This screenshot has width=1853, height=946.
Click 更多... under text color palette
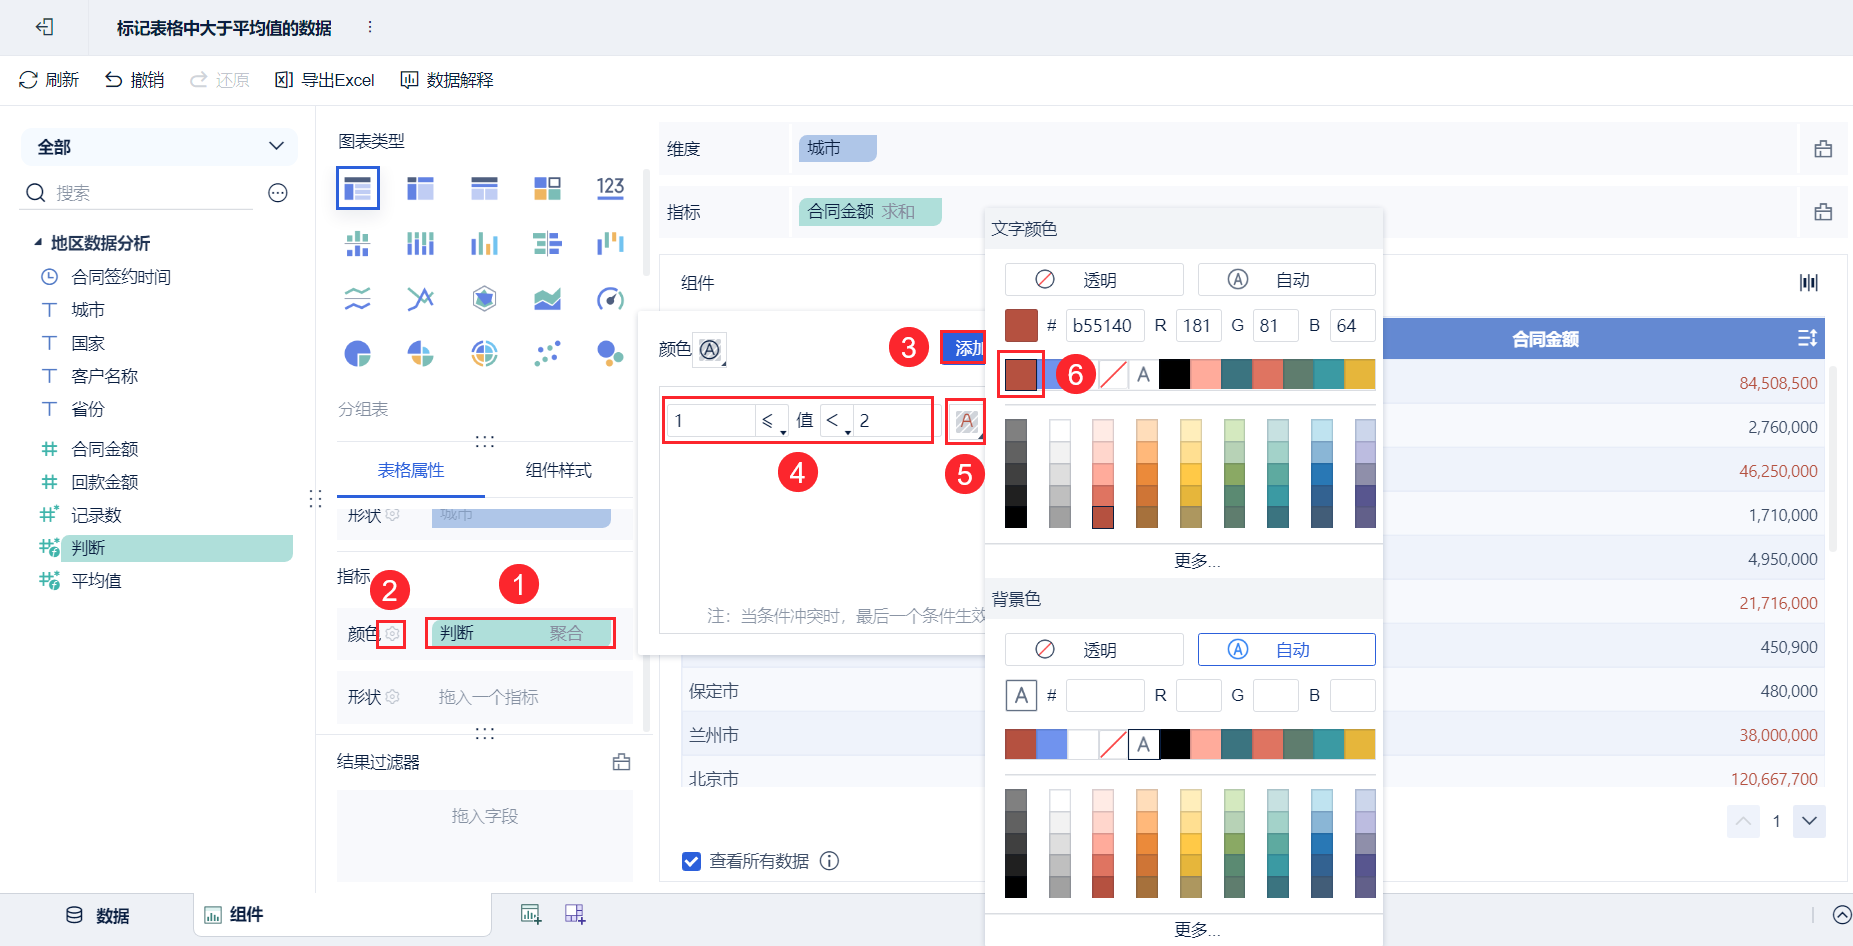1196,560
